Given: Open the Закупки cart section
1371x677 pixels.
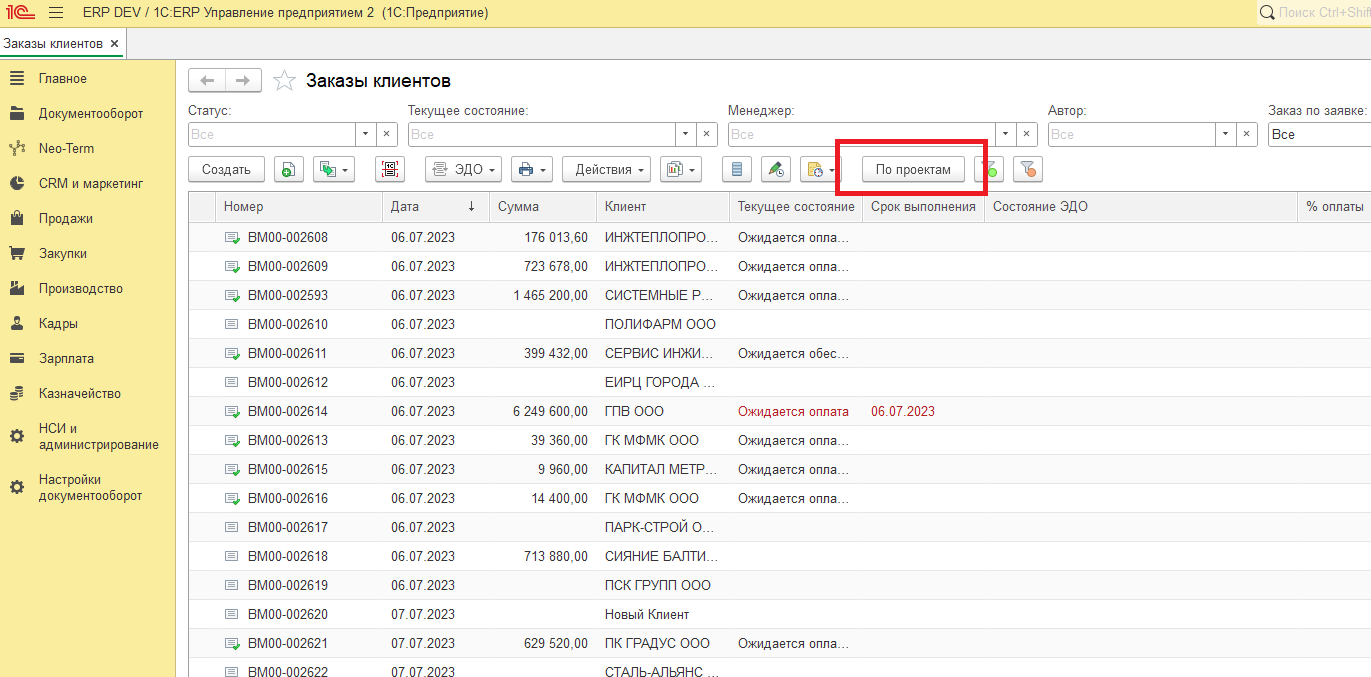Looking at the screenshot, I should pyautogui.click(x=63, y=254).
